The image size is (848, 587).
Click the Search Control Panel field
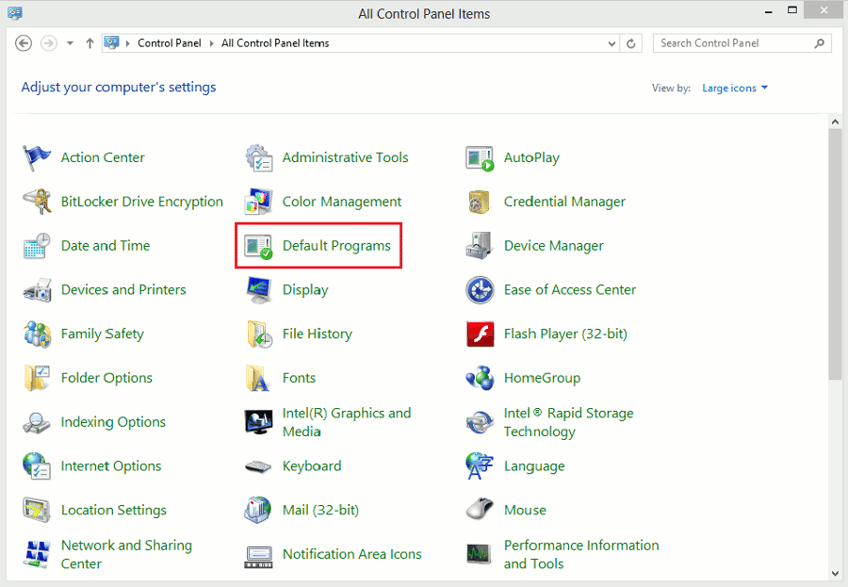tap(742, 43)
